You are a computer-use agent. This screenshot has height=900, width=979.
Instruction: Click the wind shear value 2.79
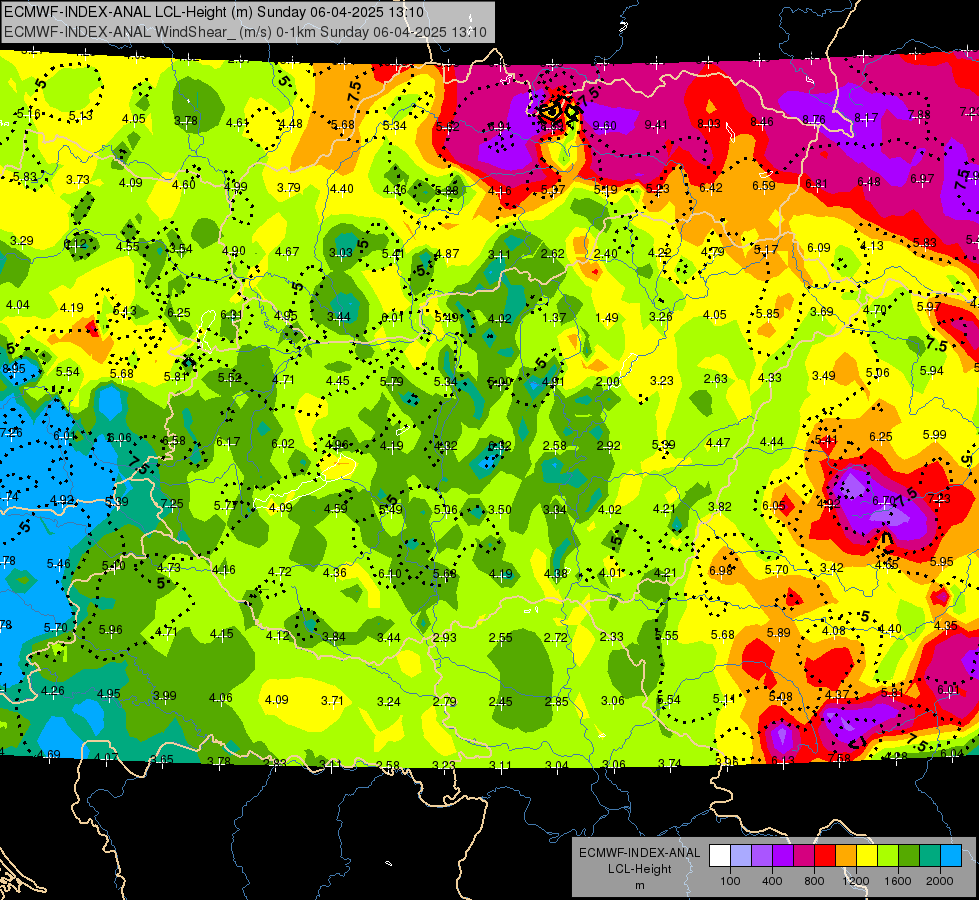445,702
